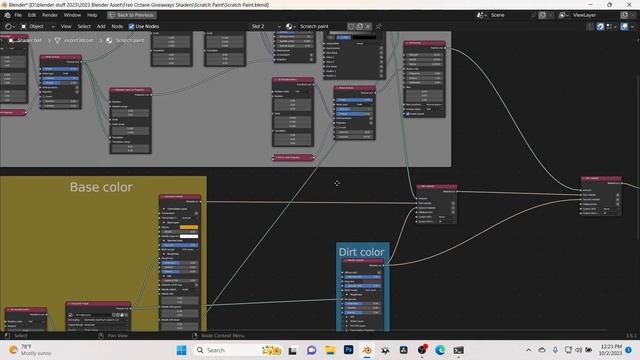Click the ViewLayer name field
This screenshot has width=640, height=360.
(x=595, y=15)
